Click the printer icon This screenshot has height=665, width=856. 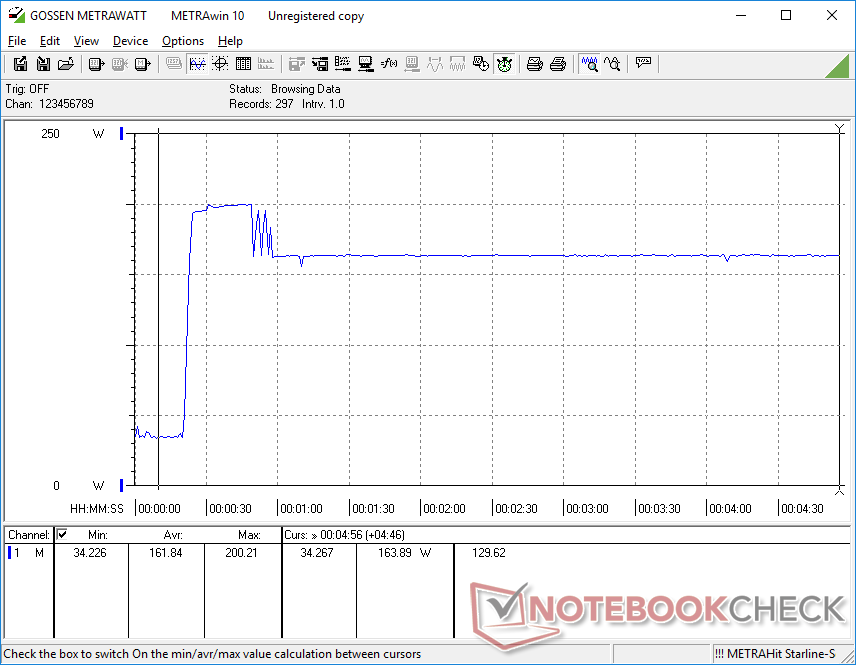[x=558, y=64]
